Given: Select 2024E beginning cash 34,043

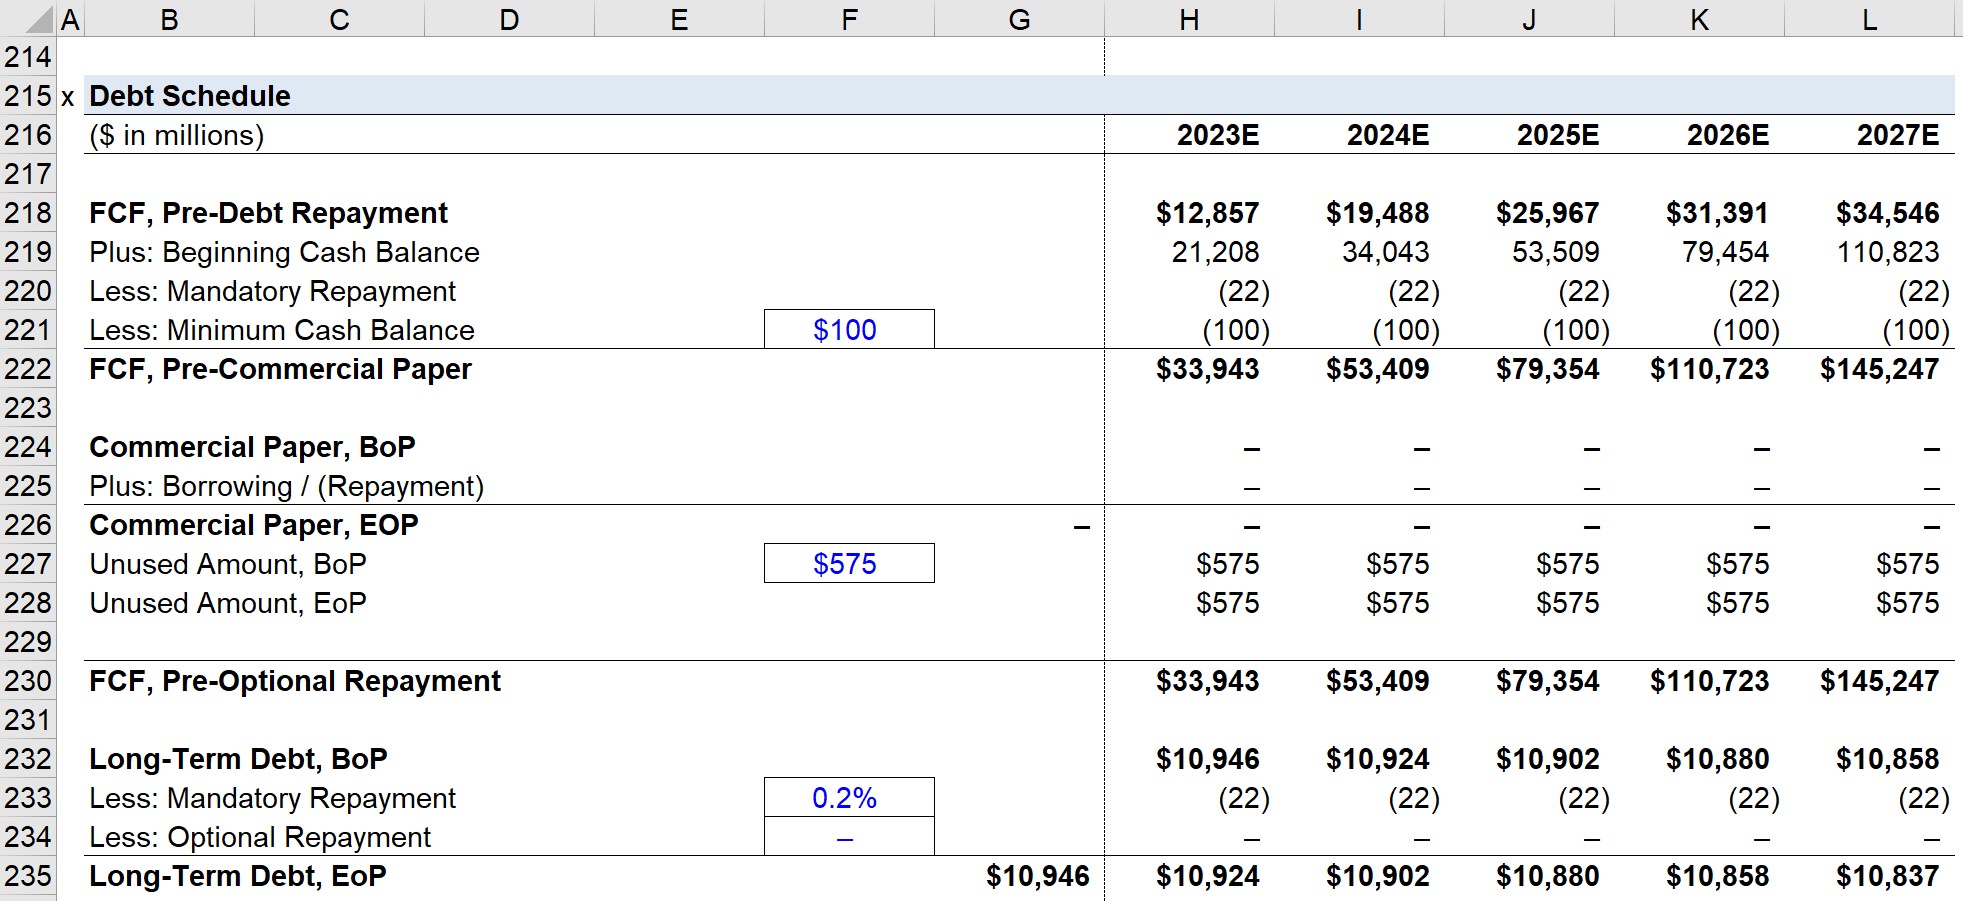Looking at the screenshot, I should (x=1385, y=252).
